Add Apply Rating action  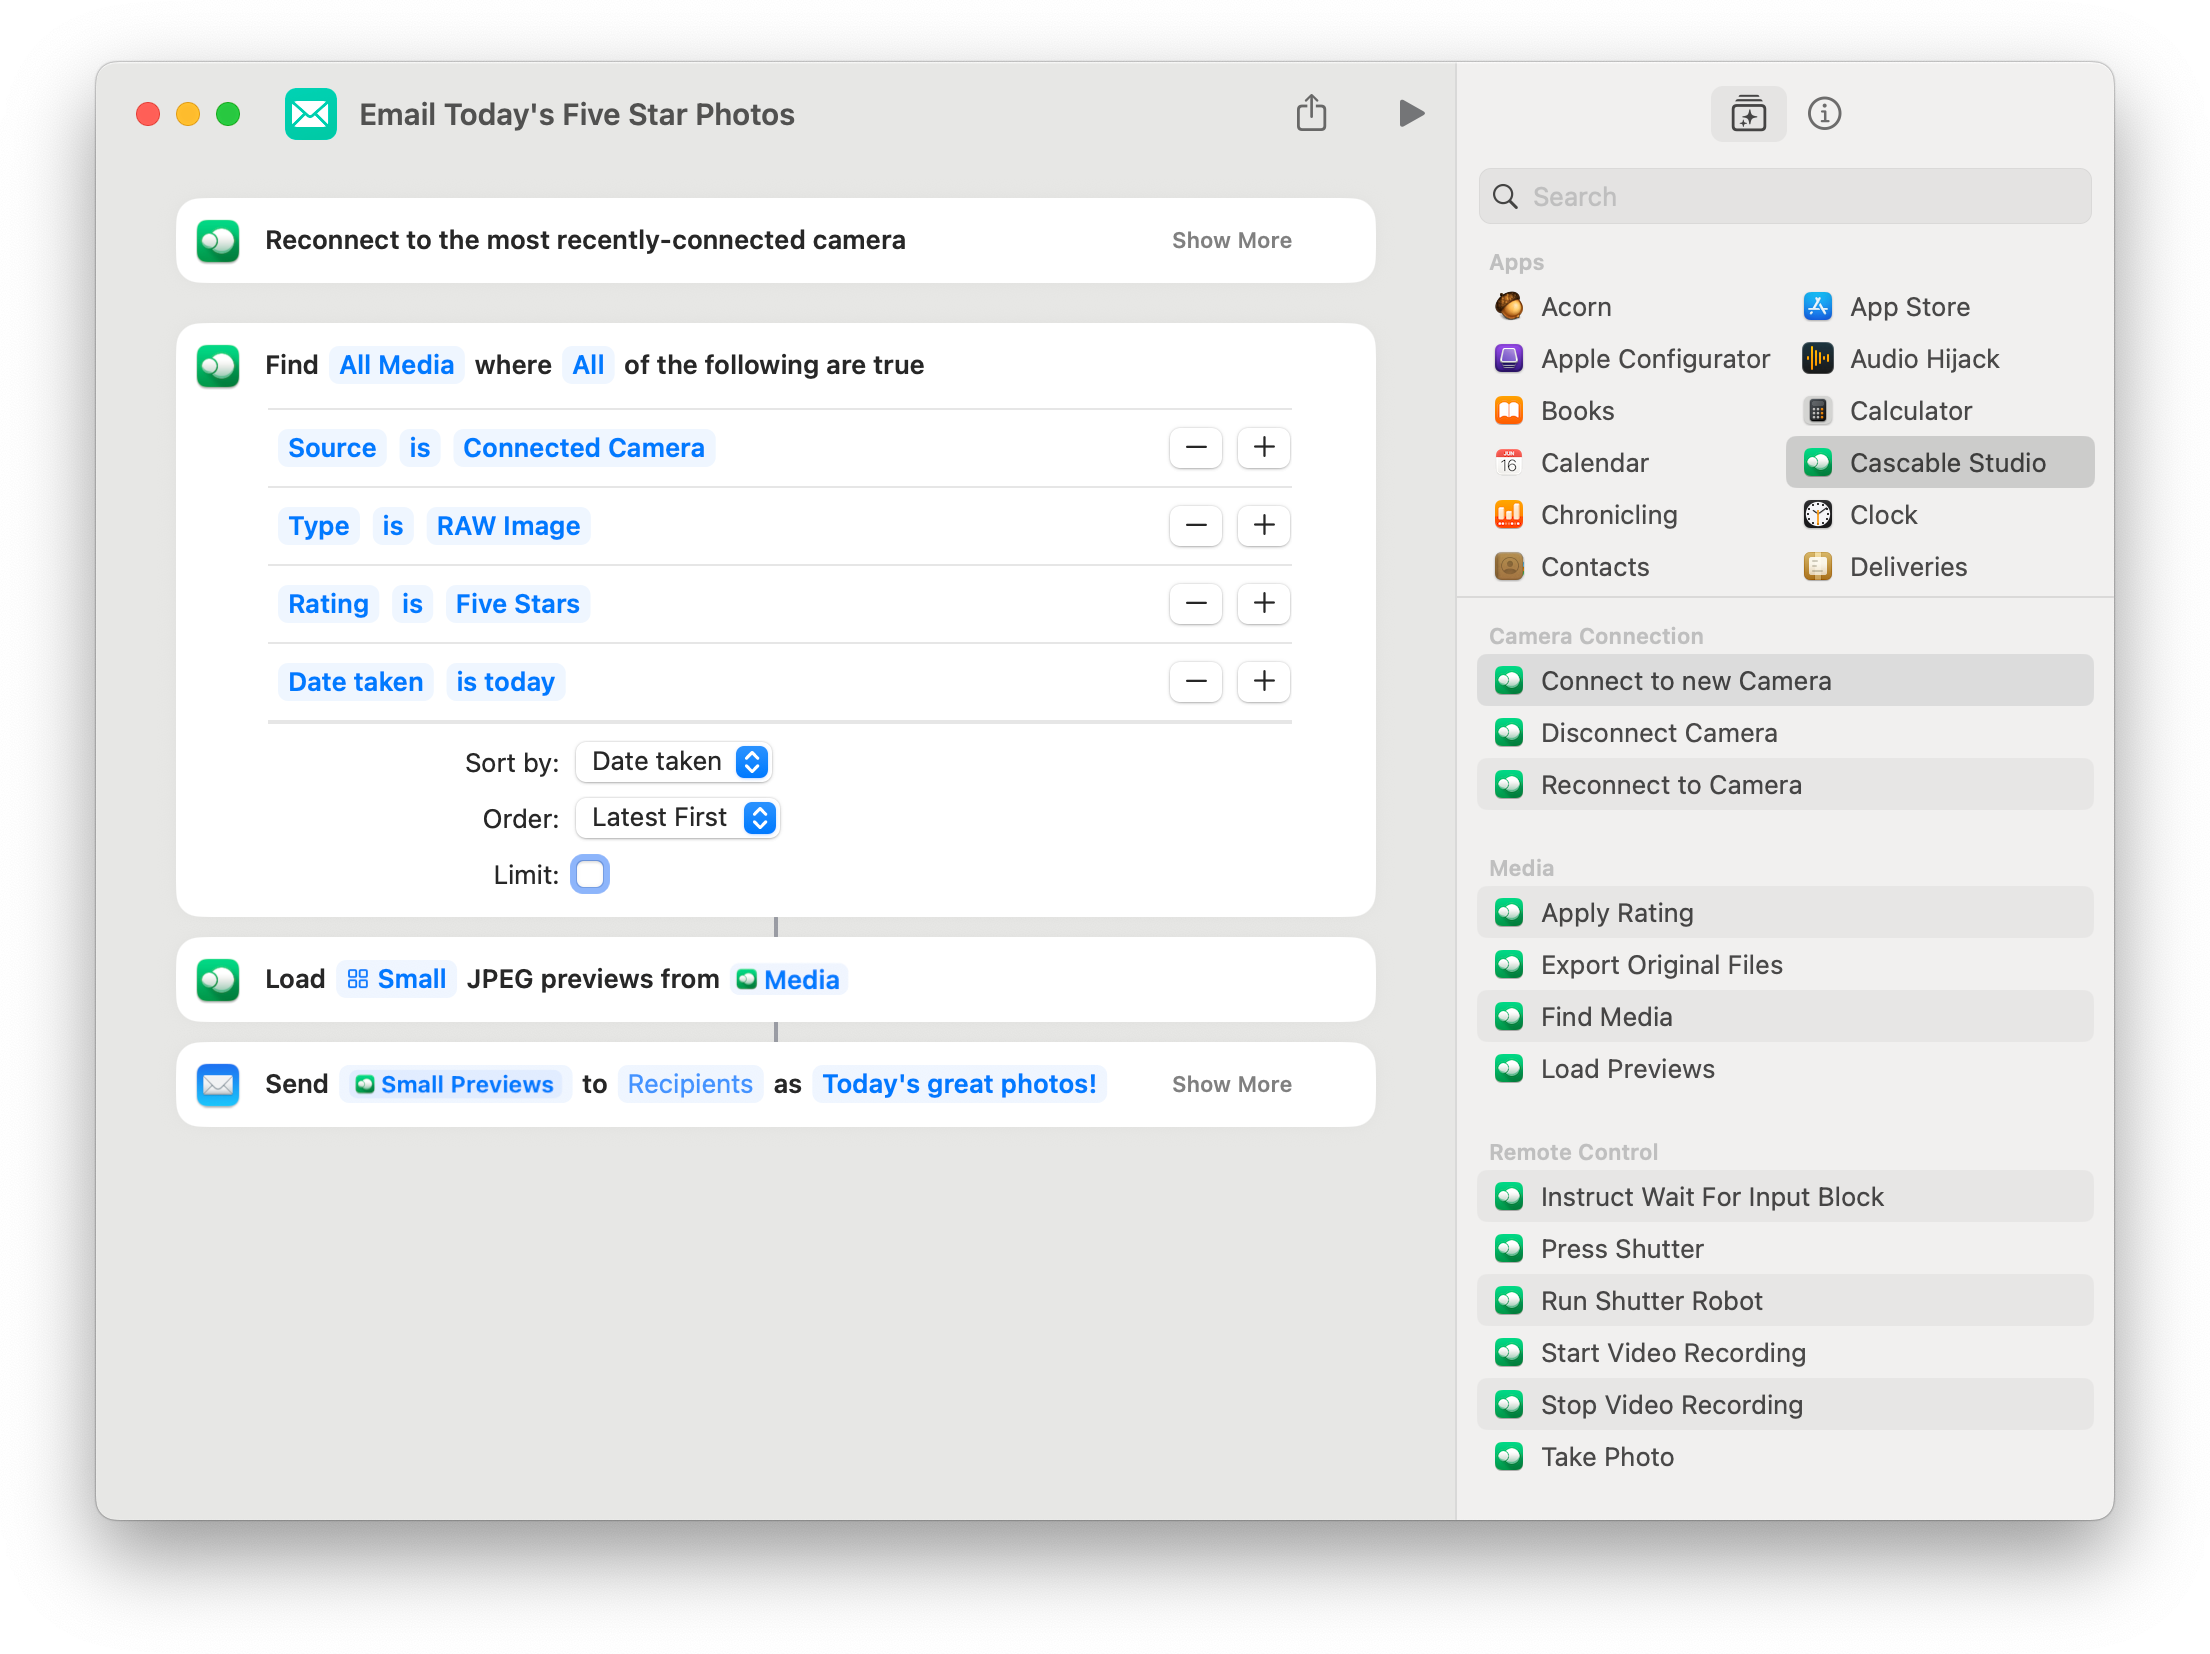coord(1785,913)
